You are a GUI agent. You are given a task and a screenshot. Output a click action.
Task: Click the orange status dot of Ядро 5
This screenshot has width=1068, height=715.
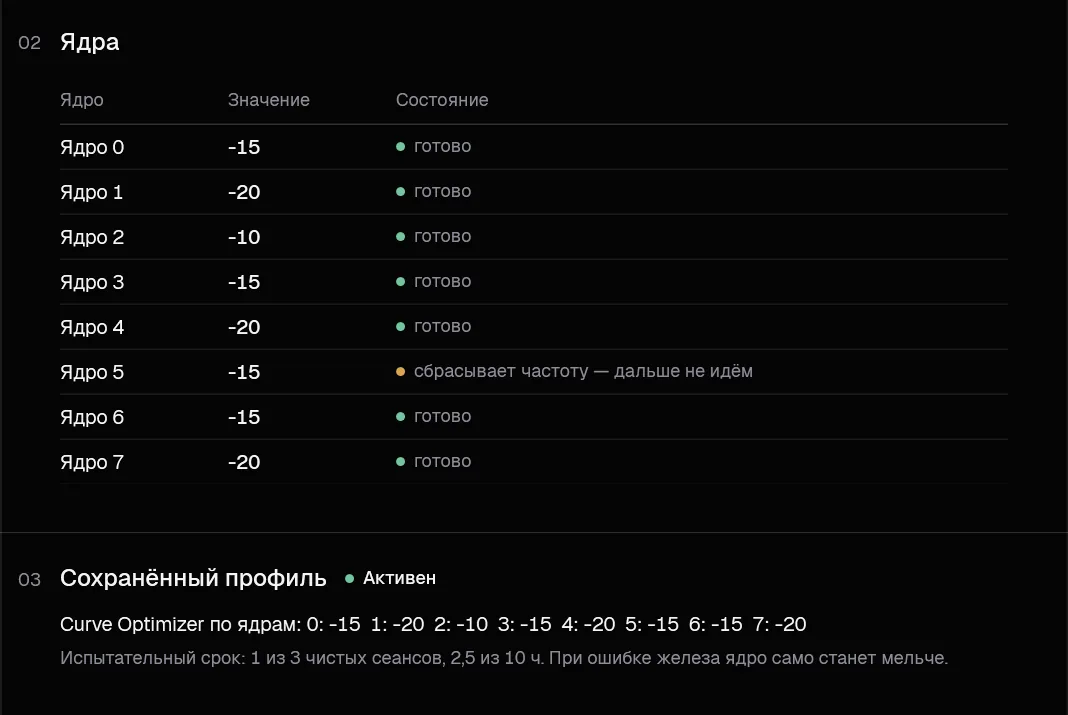(x=400, y=372)
